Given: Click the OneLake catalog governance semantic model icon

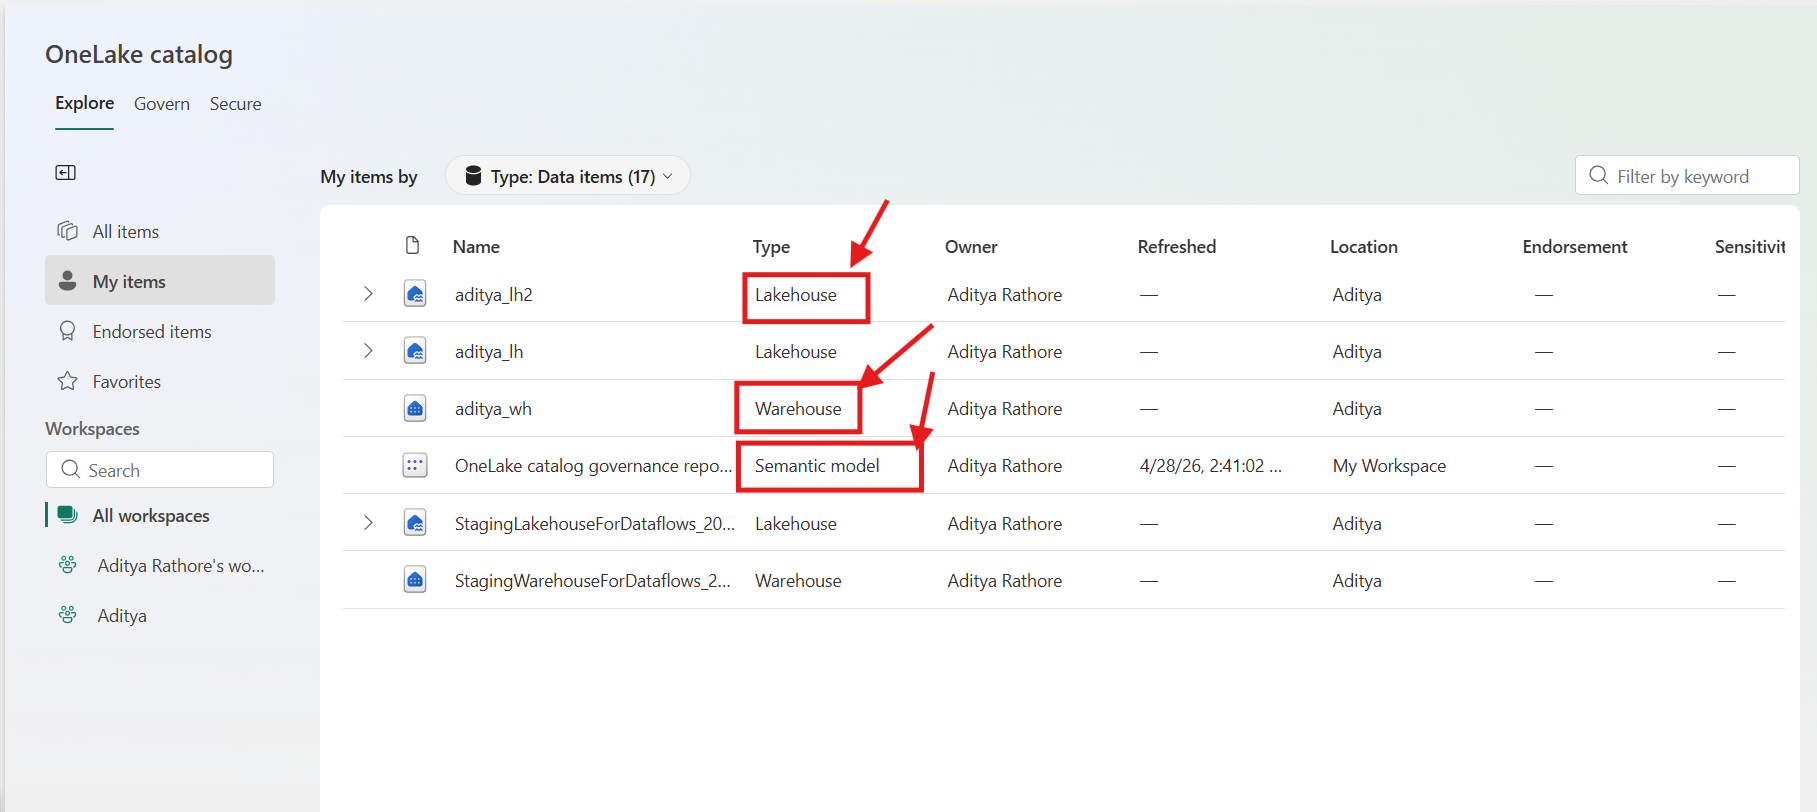Looking at the screenshot, I should (415, 465).
